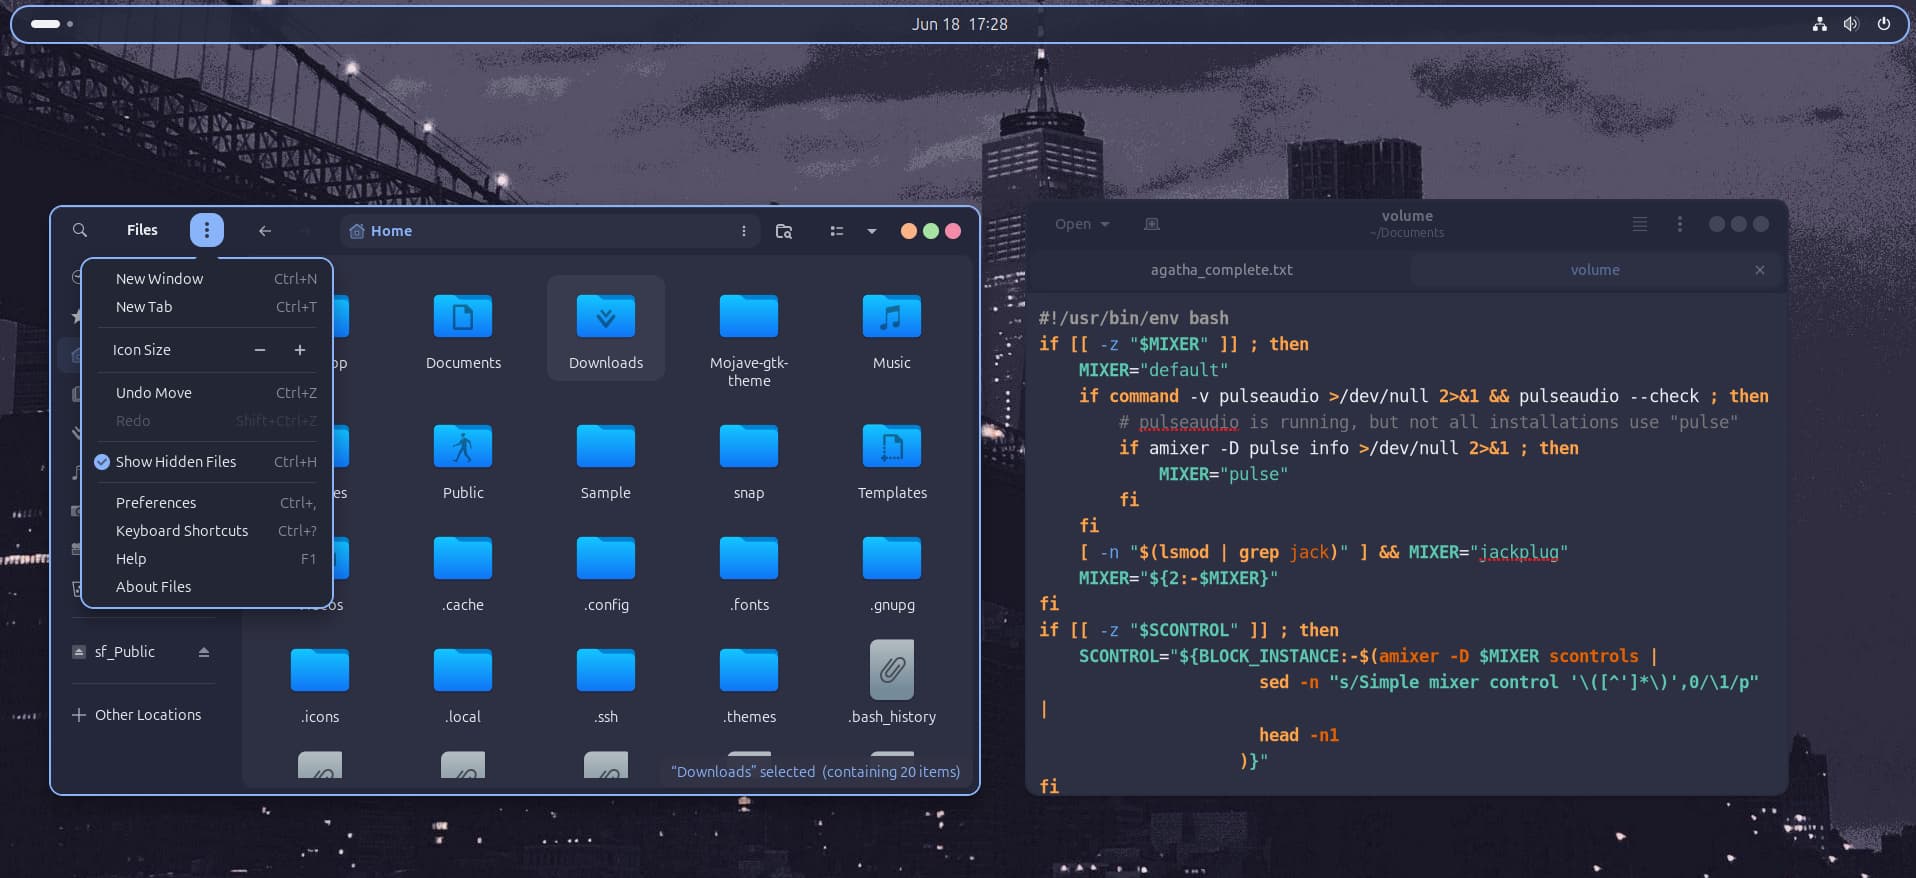1916x878 pixels.
Task: Click the MIXER="pulse" line in editor
Action: 1223,474
